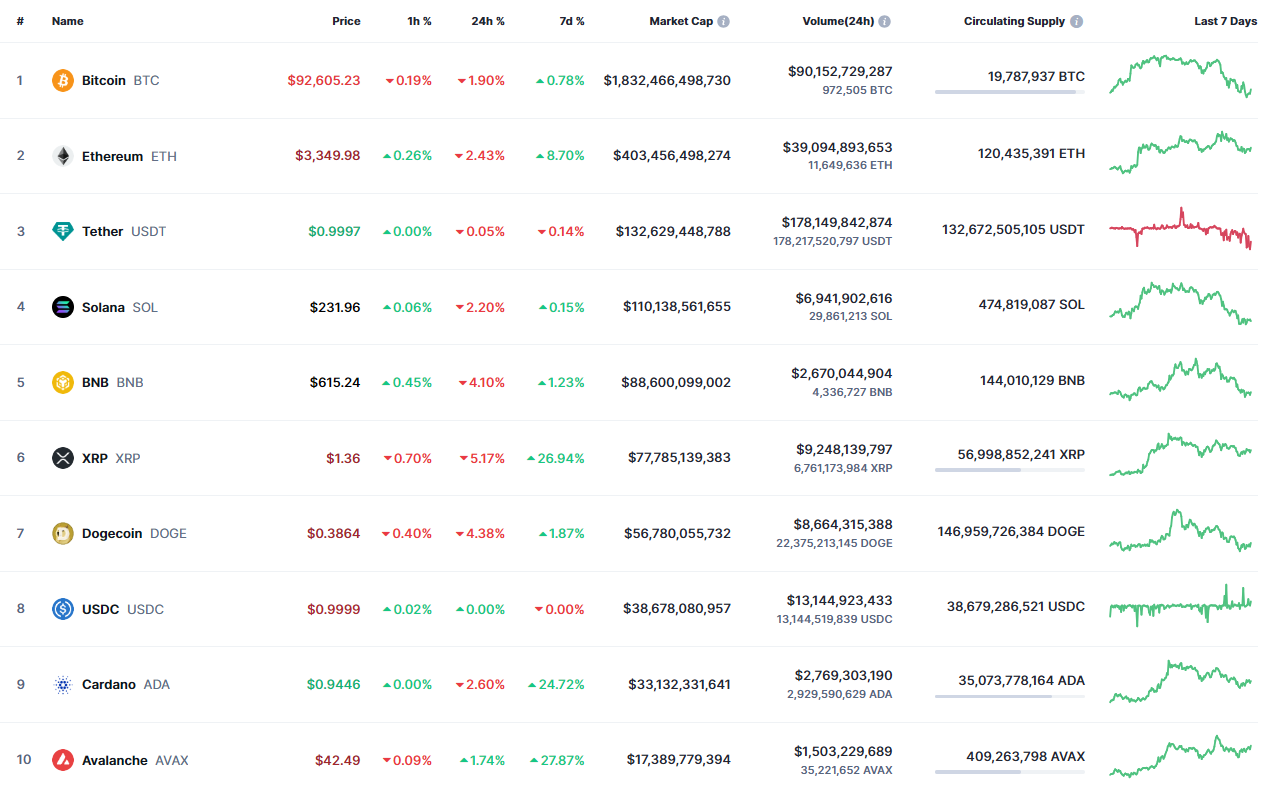The image size is (1269, 797).
Task: Click Bitcoin market cap $1,832,466,498,730
Action: [x=667, y=80]
